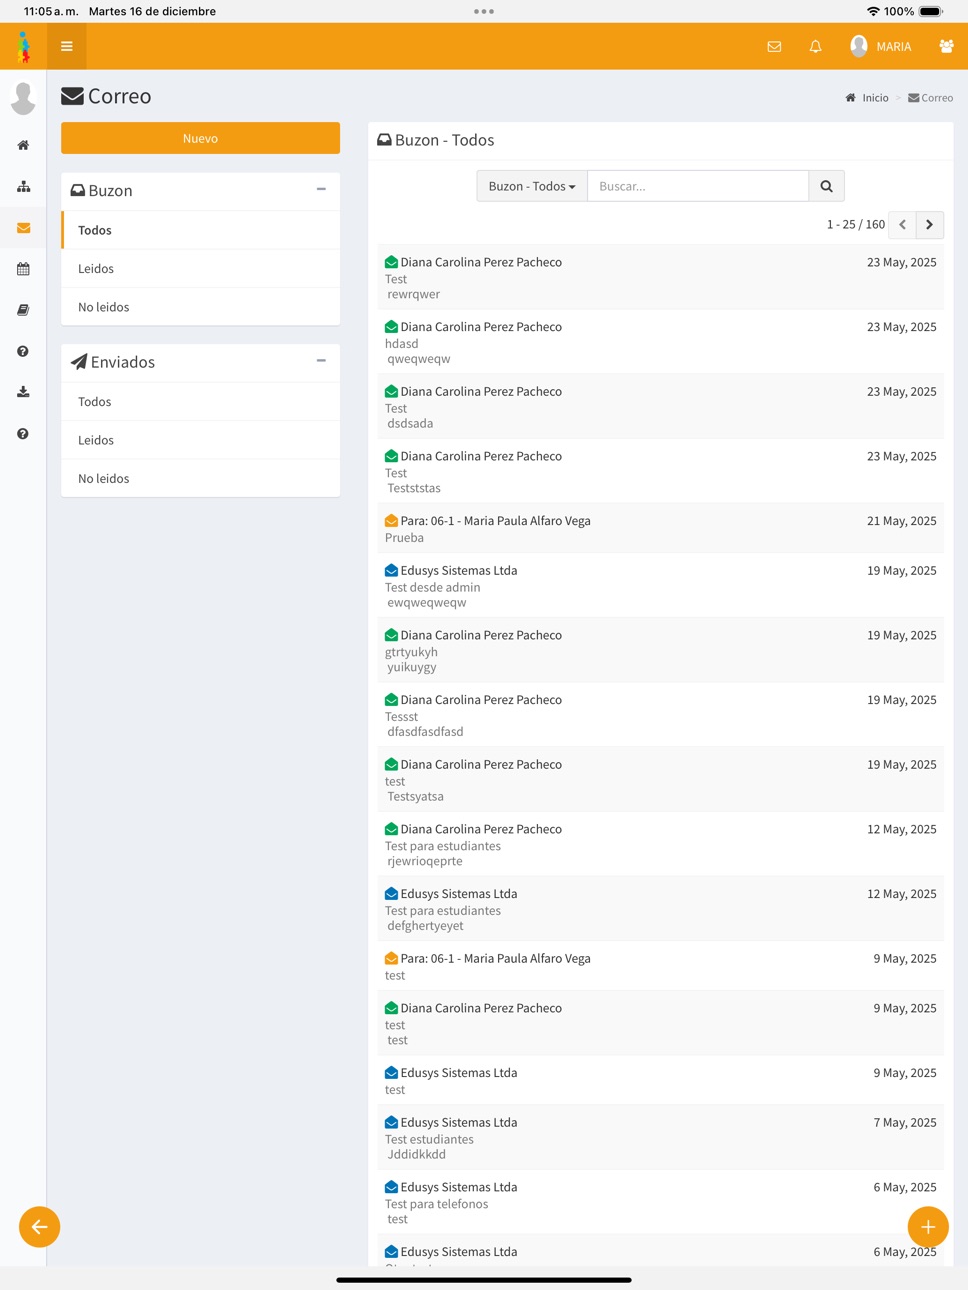The image size is (968, 1290).
Task: Open the sitemap organization sidebar icon
Action: click(x=23, y=186)
